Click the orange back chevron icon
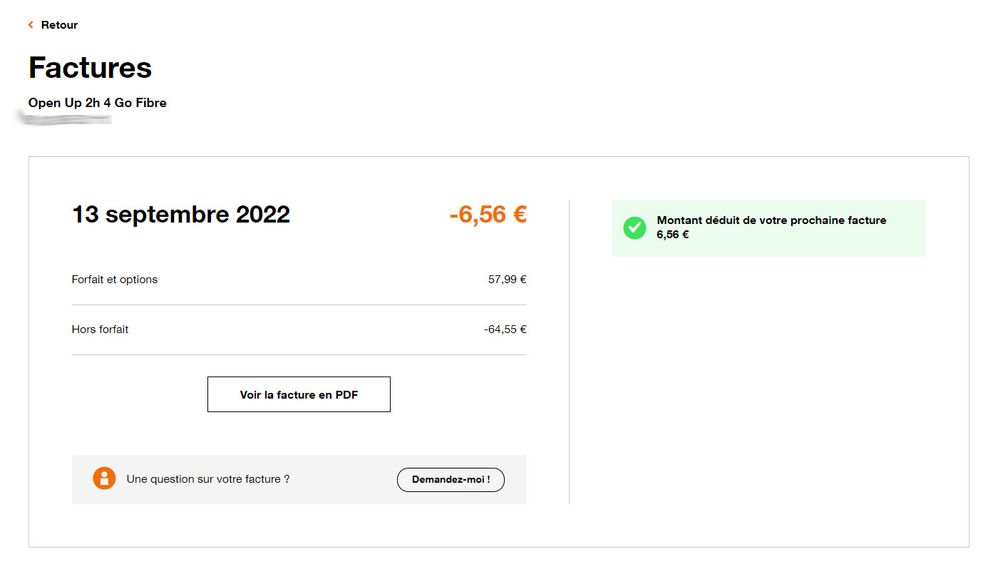 point(31,25)
